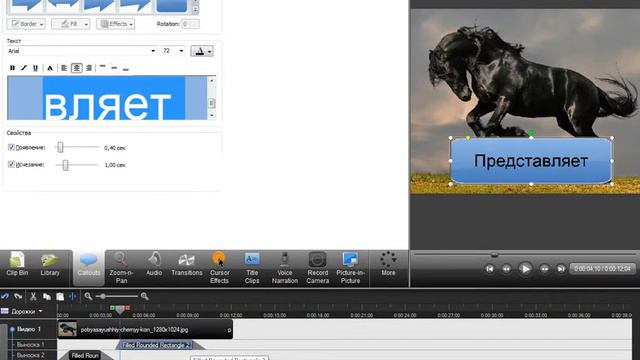Viewport: 640px width, 360px height.
Task: Zoom in the timeline
Action: click(x=144, y=296)
